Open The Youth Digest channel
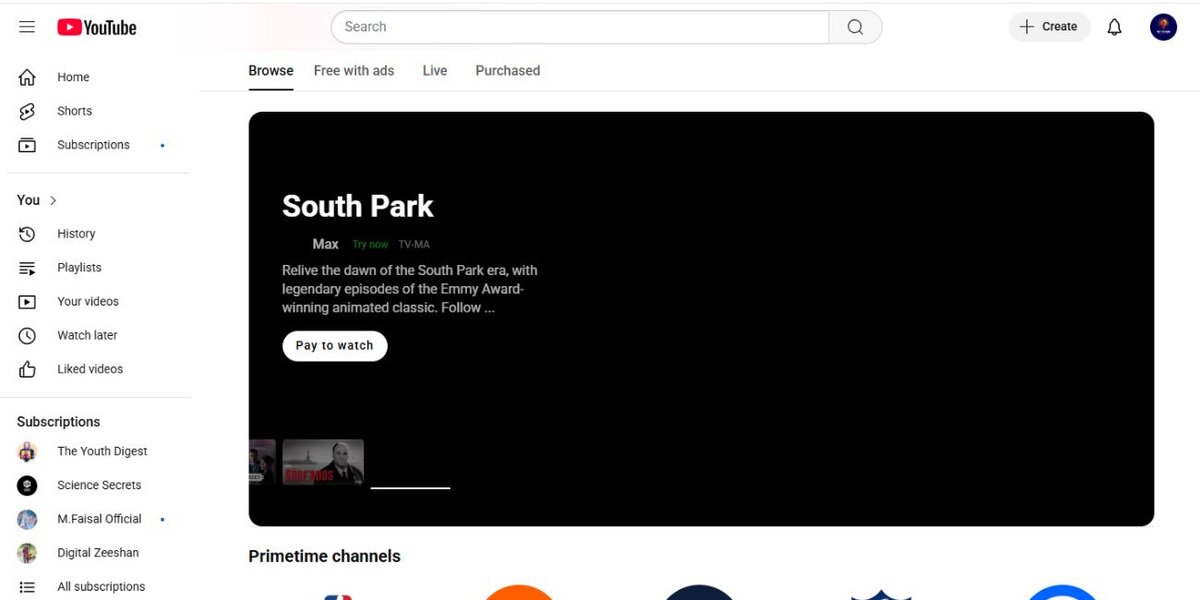The image size is (1200, 600). [102, 451]
